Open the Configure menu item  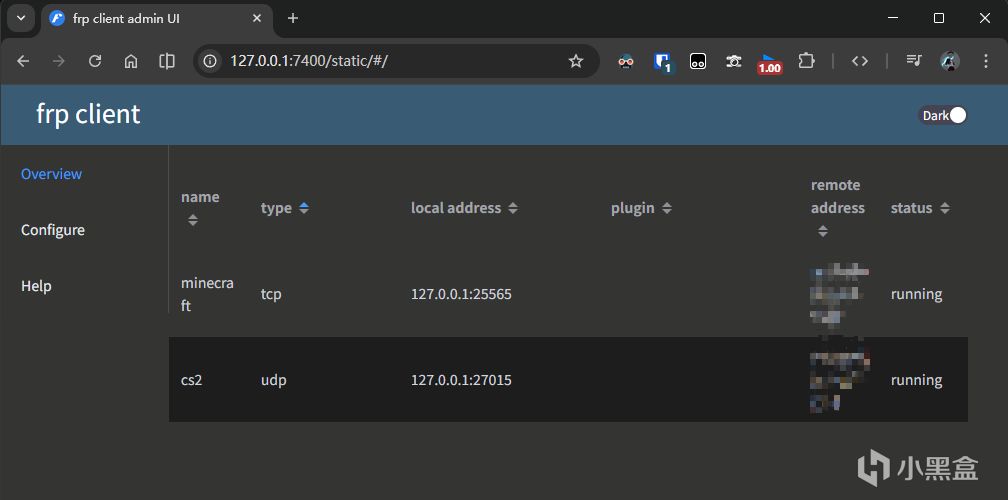click(x=53, y=230)
